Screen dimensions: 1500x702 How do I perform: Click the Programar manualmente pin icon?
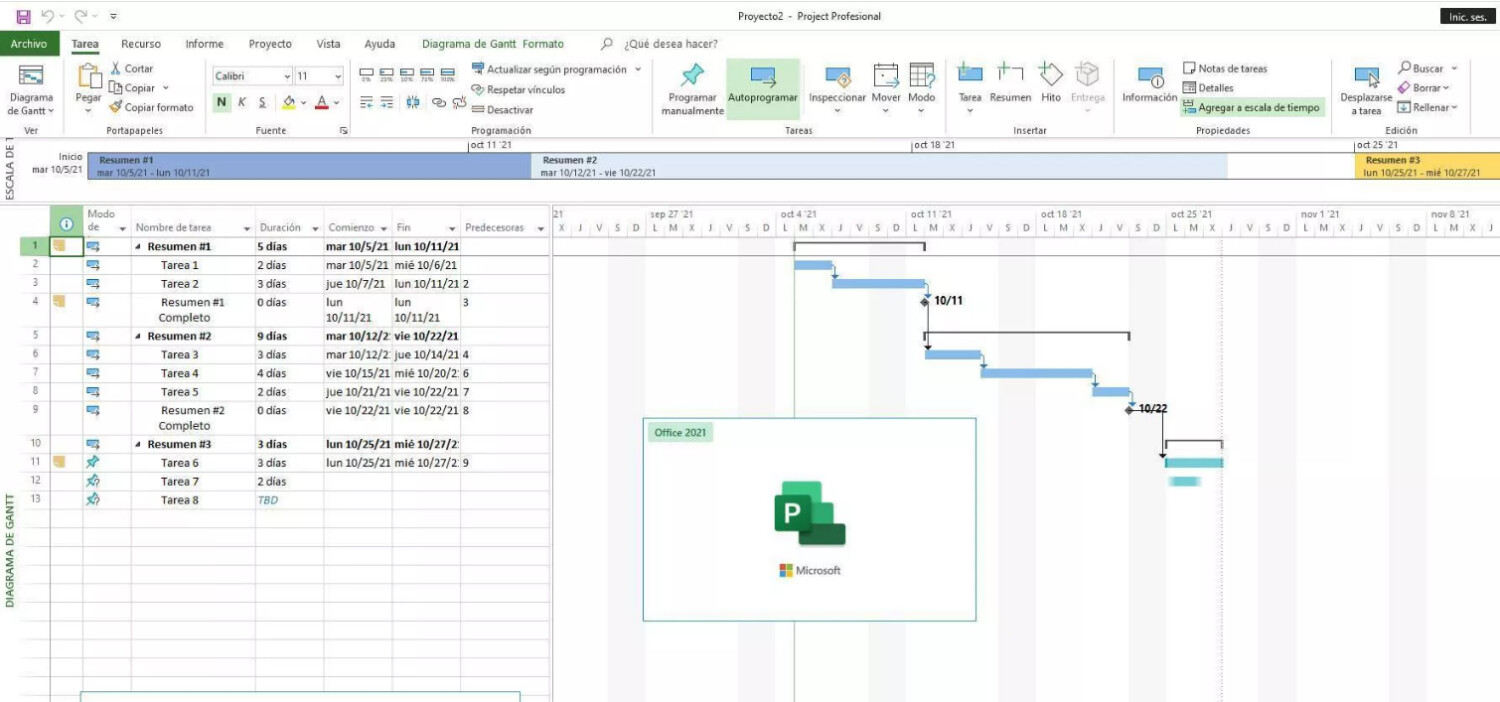pyautogui.click(x=692, y=77)
